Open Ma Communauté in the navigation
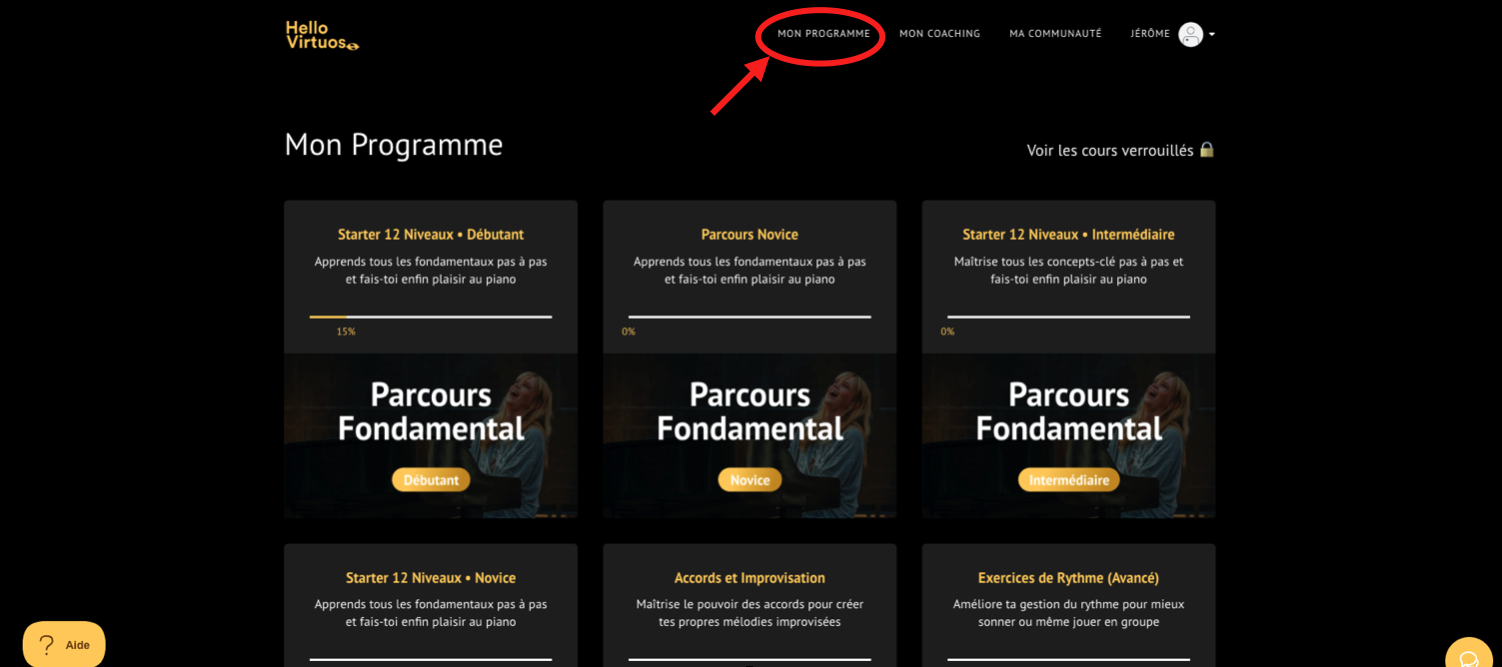Screen dimensions: 1502x667 coord(1055,34)
